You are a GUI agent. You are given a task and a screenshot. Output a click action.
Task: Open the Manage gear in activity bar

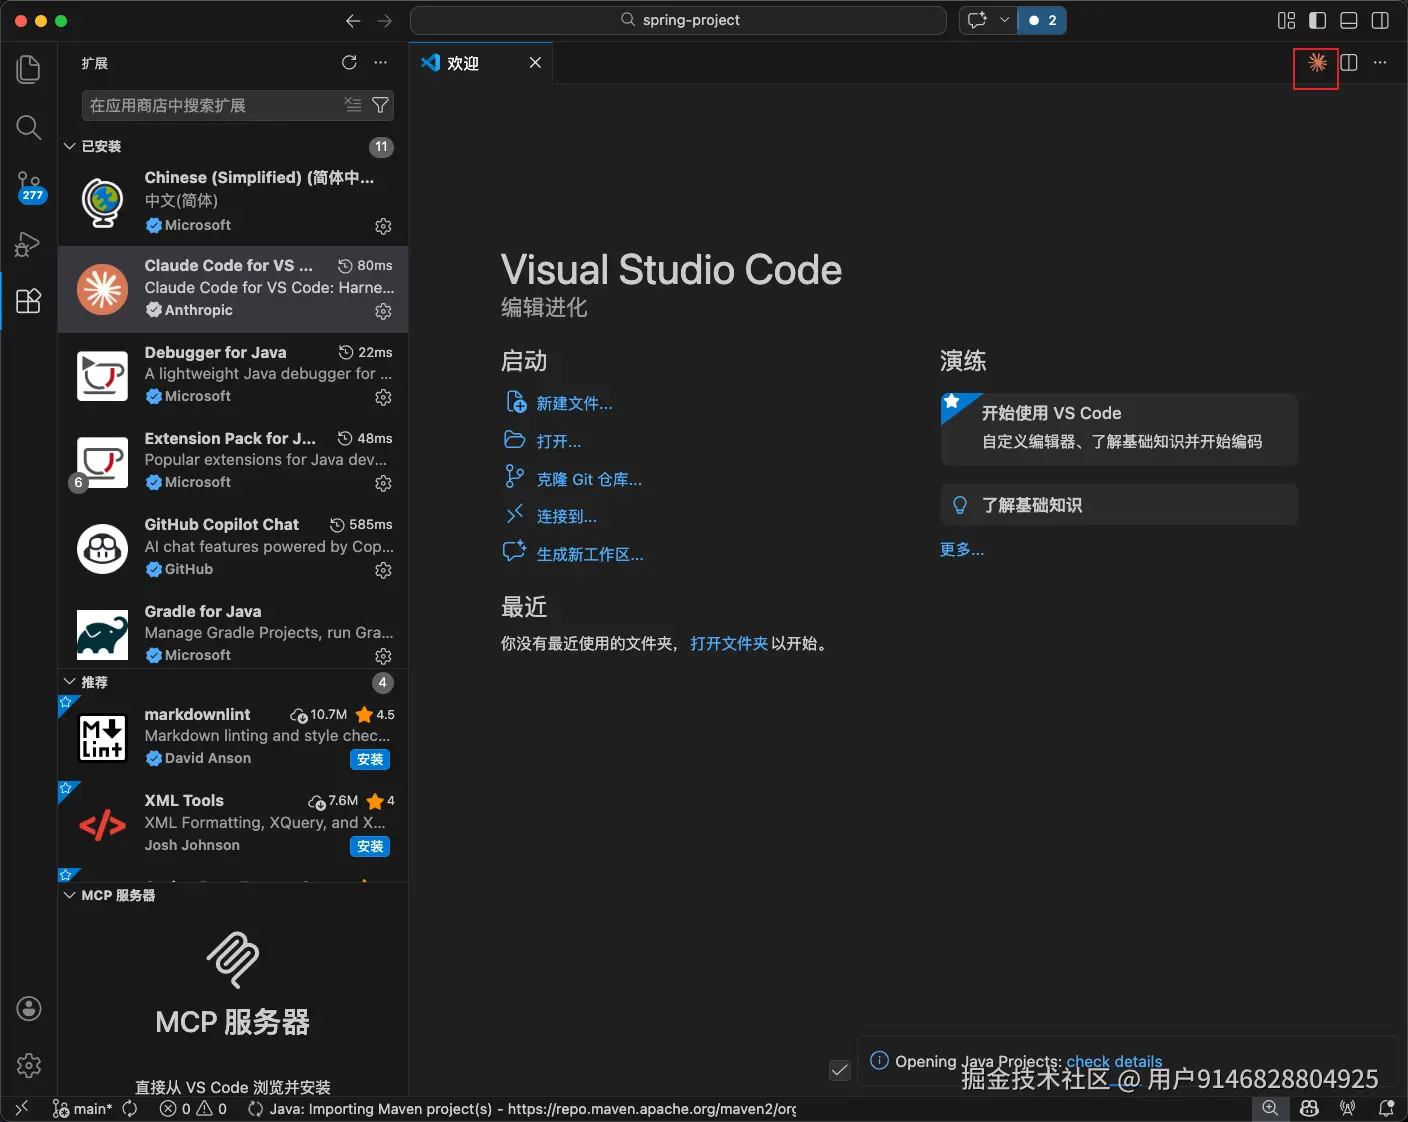(29, 1065)
